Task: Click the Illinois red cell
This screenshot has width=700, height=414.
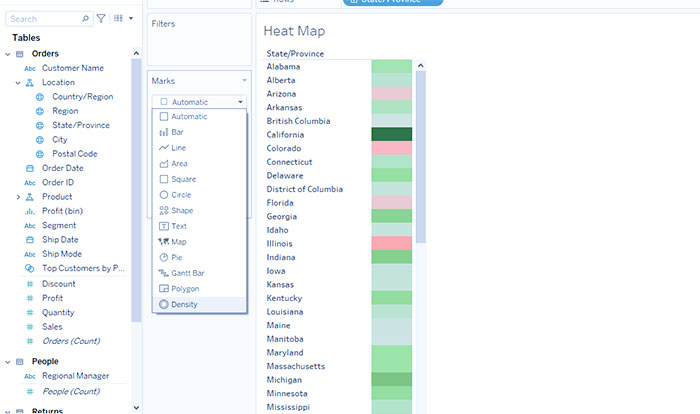Action: point(392,243)
